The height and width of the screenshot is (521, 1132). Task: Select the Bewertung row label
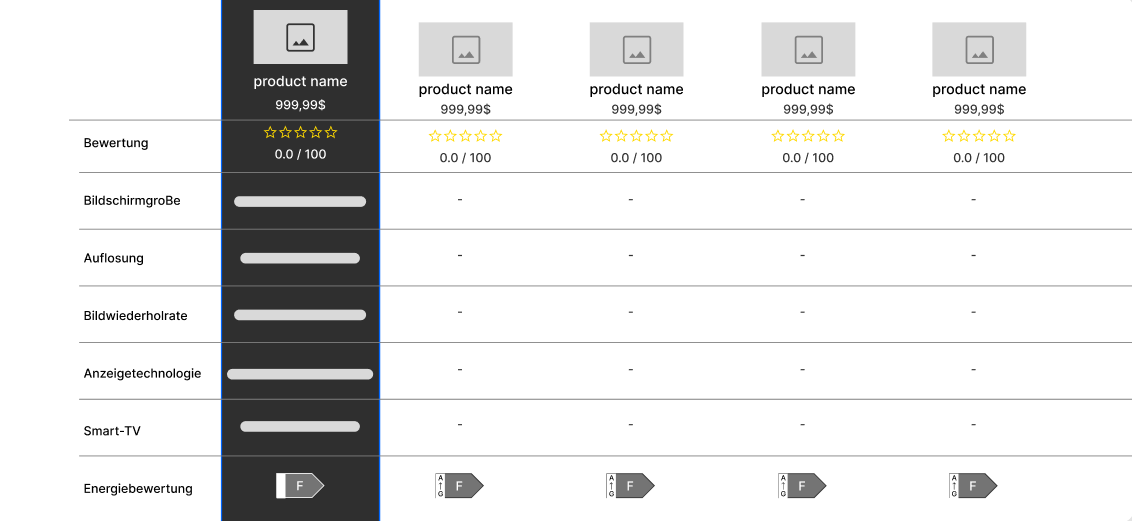point(116,143)
